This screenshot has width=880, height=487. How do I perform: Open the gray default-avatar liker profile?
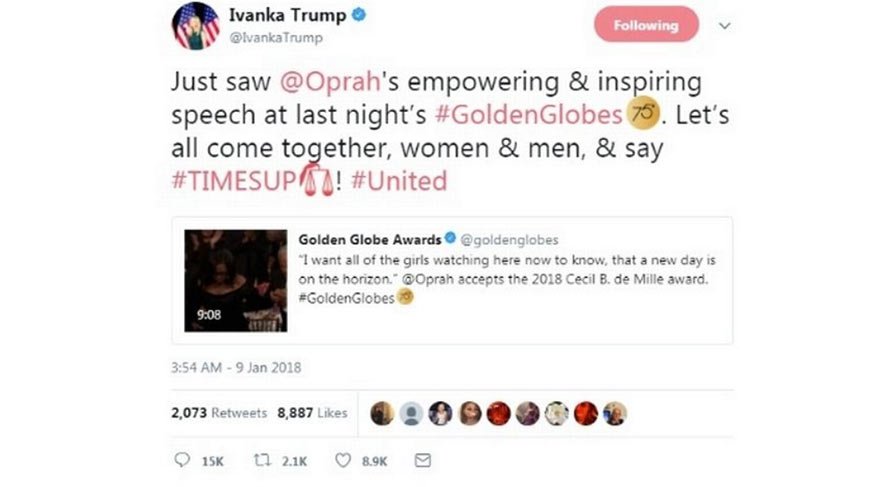tap(411, 414)
